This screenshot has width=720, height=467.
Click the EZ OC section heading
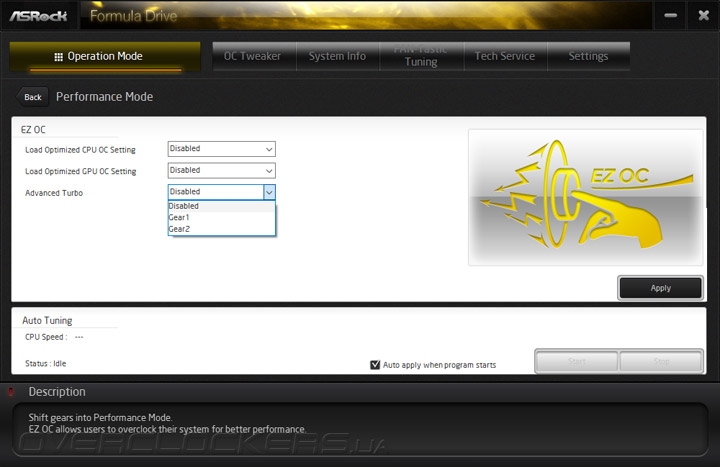coord(33,129)
